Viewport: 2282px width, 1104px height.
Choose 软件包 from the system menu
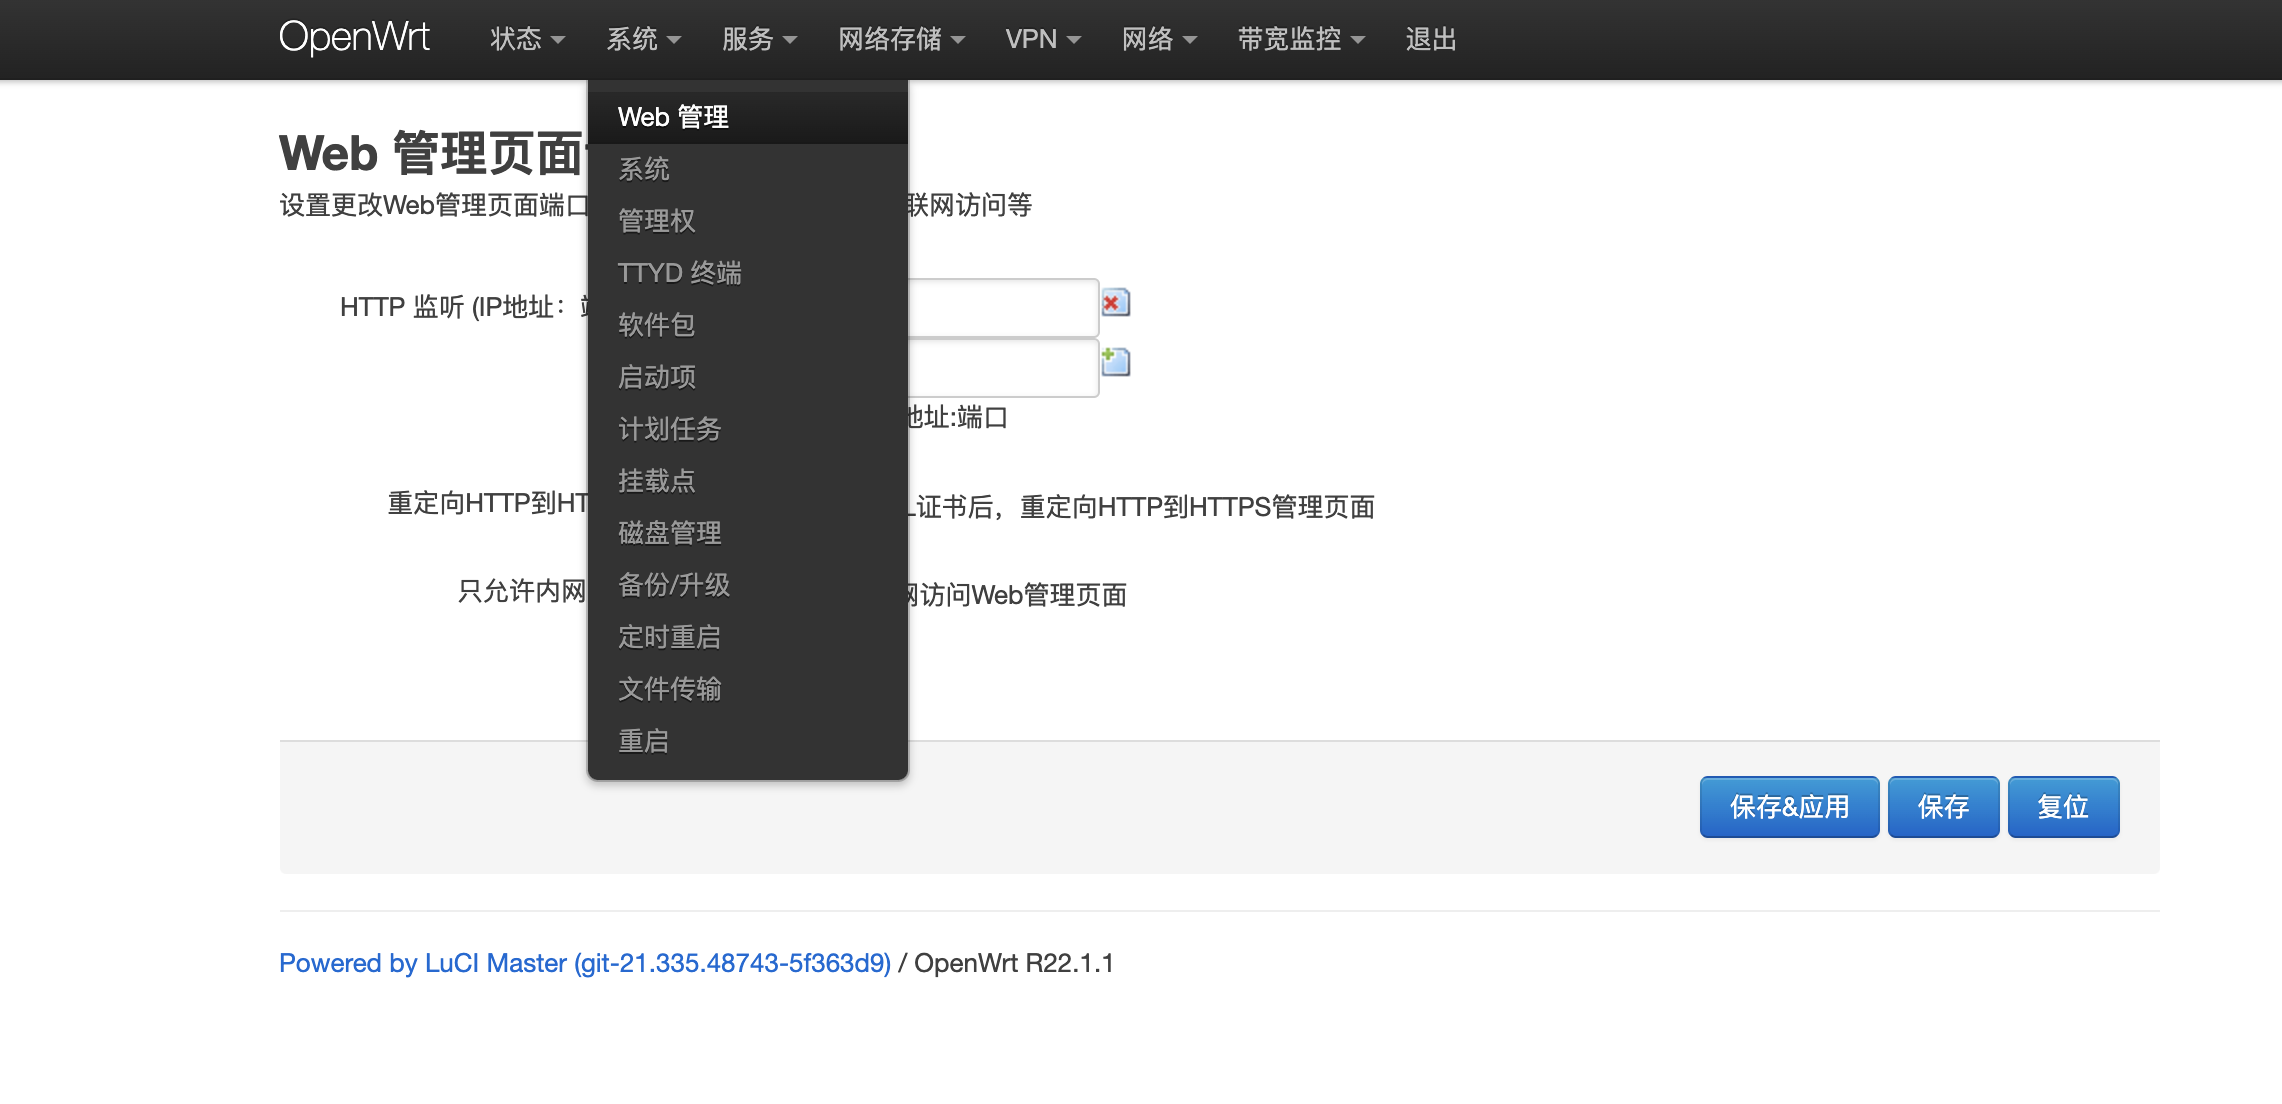(748, 325)
